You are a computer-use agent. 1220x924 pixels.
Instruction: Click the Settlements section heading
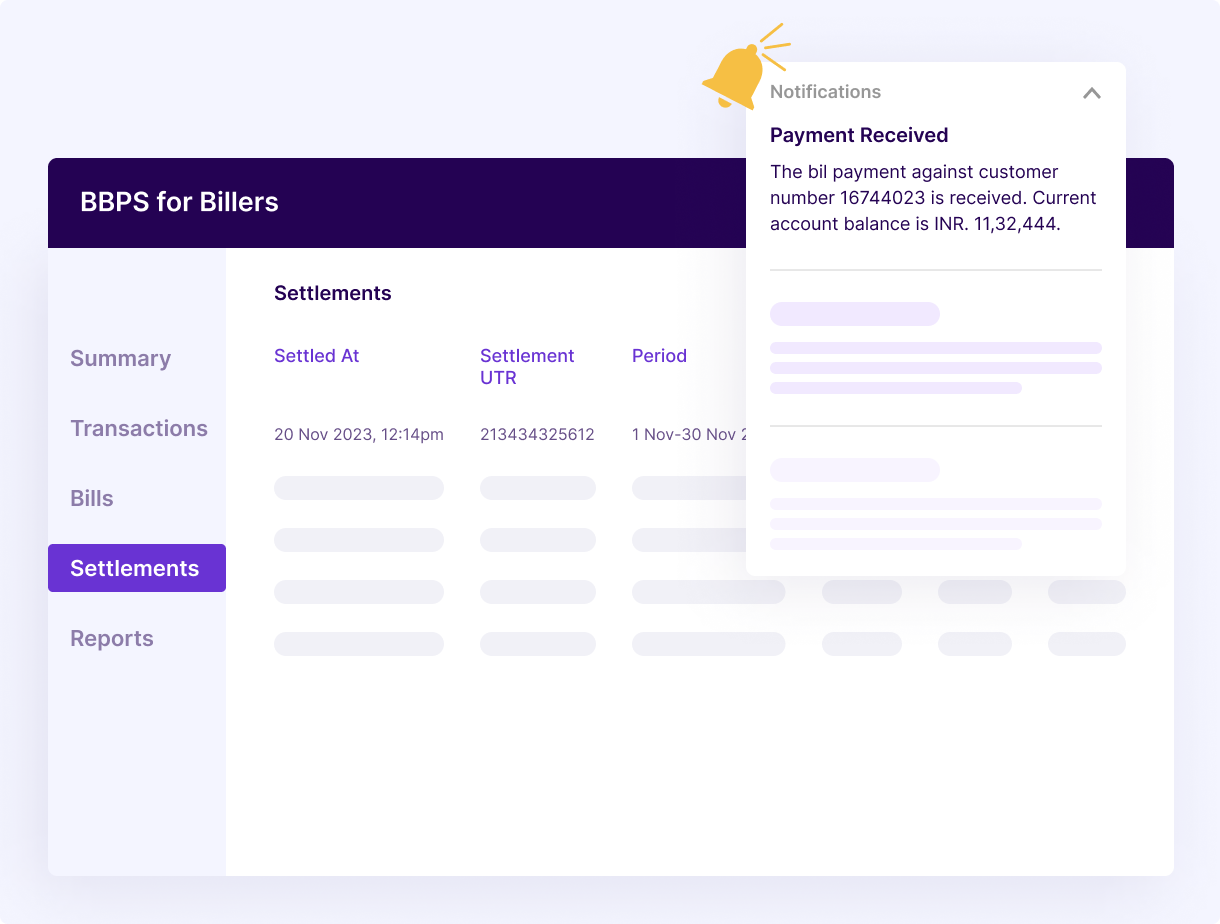click(333, 294)
